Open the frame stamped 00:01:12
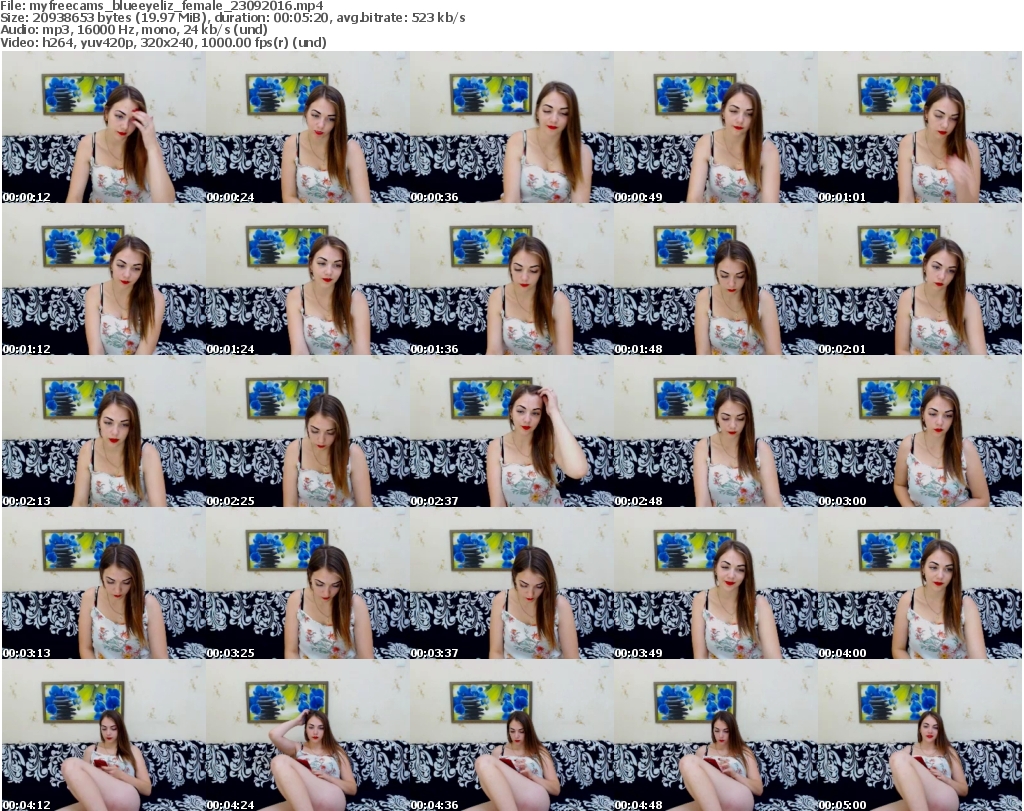1024x811 pixels. [104, 279]
